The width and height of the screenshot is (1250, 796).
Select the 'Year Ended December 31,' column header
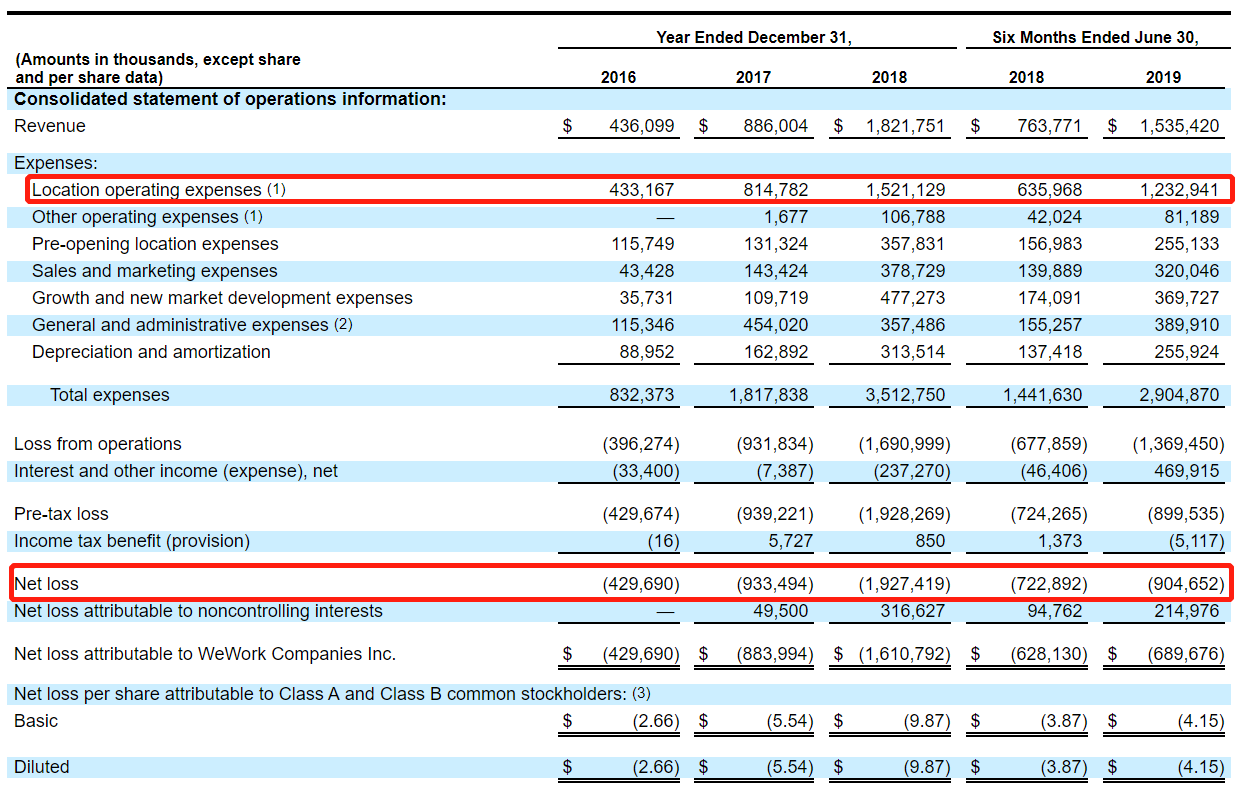(753, 38)
